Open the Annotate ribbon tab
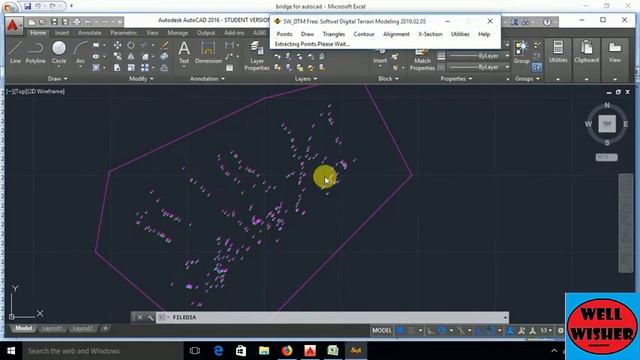640x360 pixels. click(x=89, y=33)
